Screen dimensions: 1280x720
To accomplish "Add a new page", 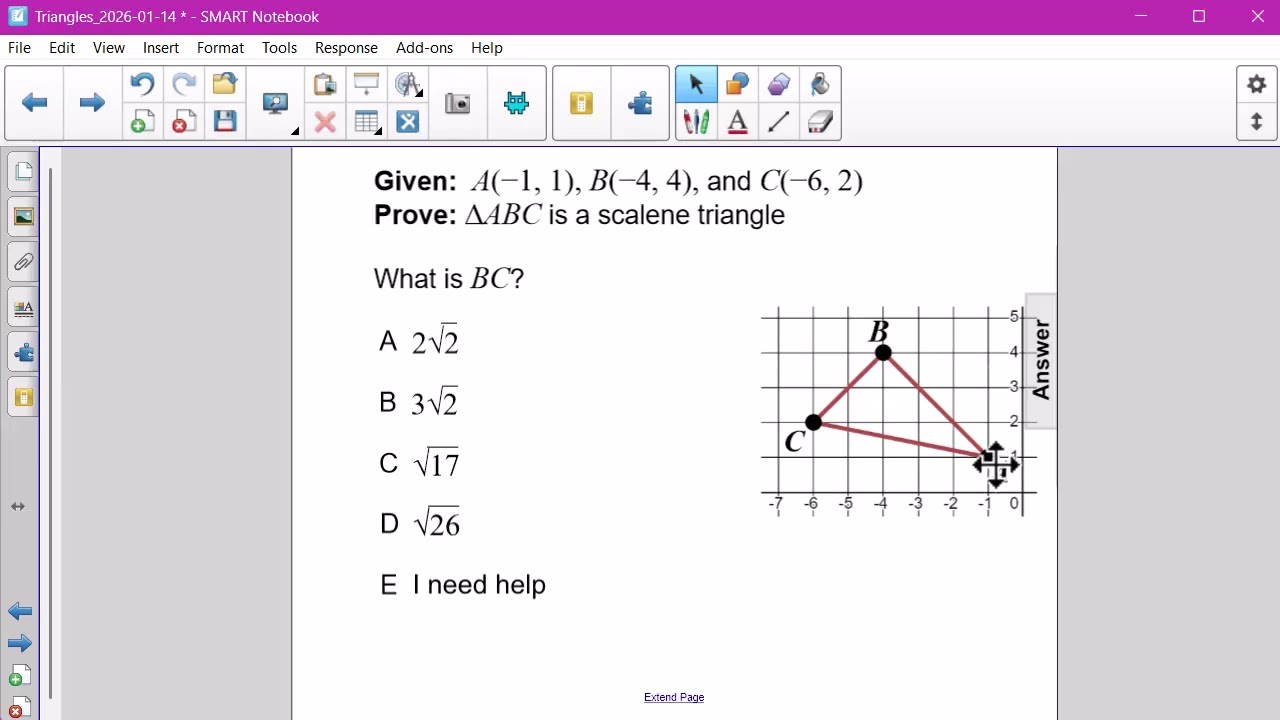I will pos(142,122).
